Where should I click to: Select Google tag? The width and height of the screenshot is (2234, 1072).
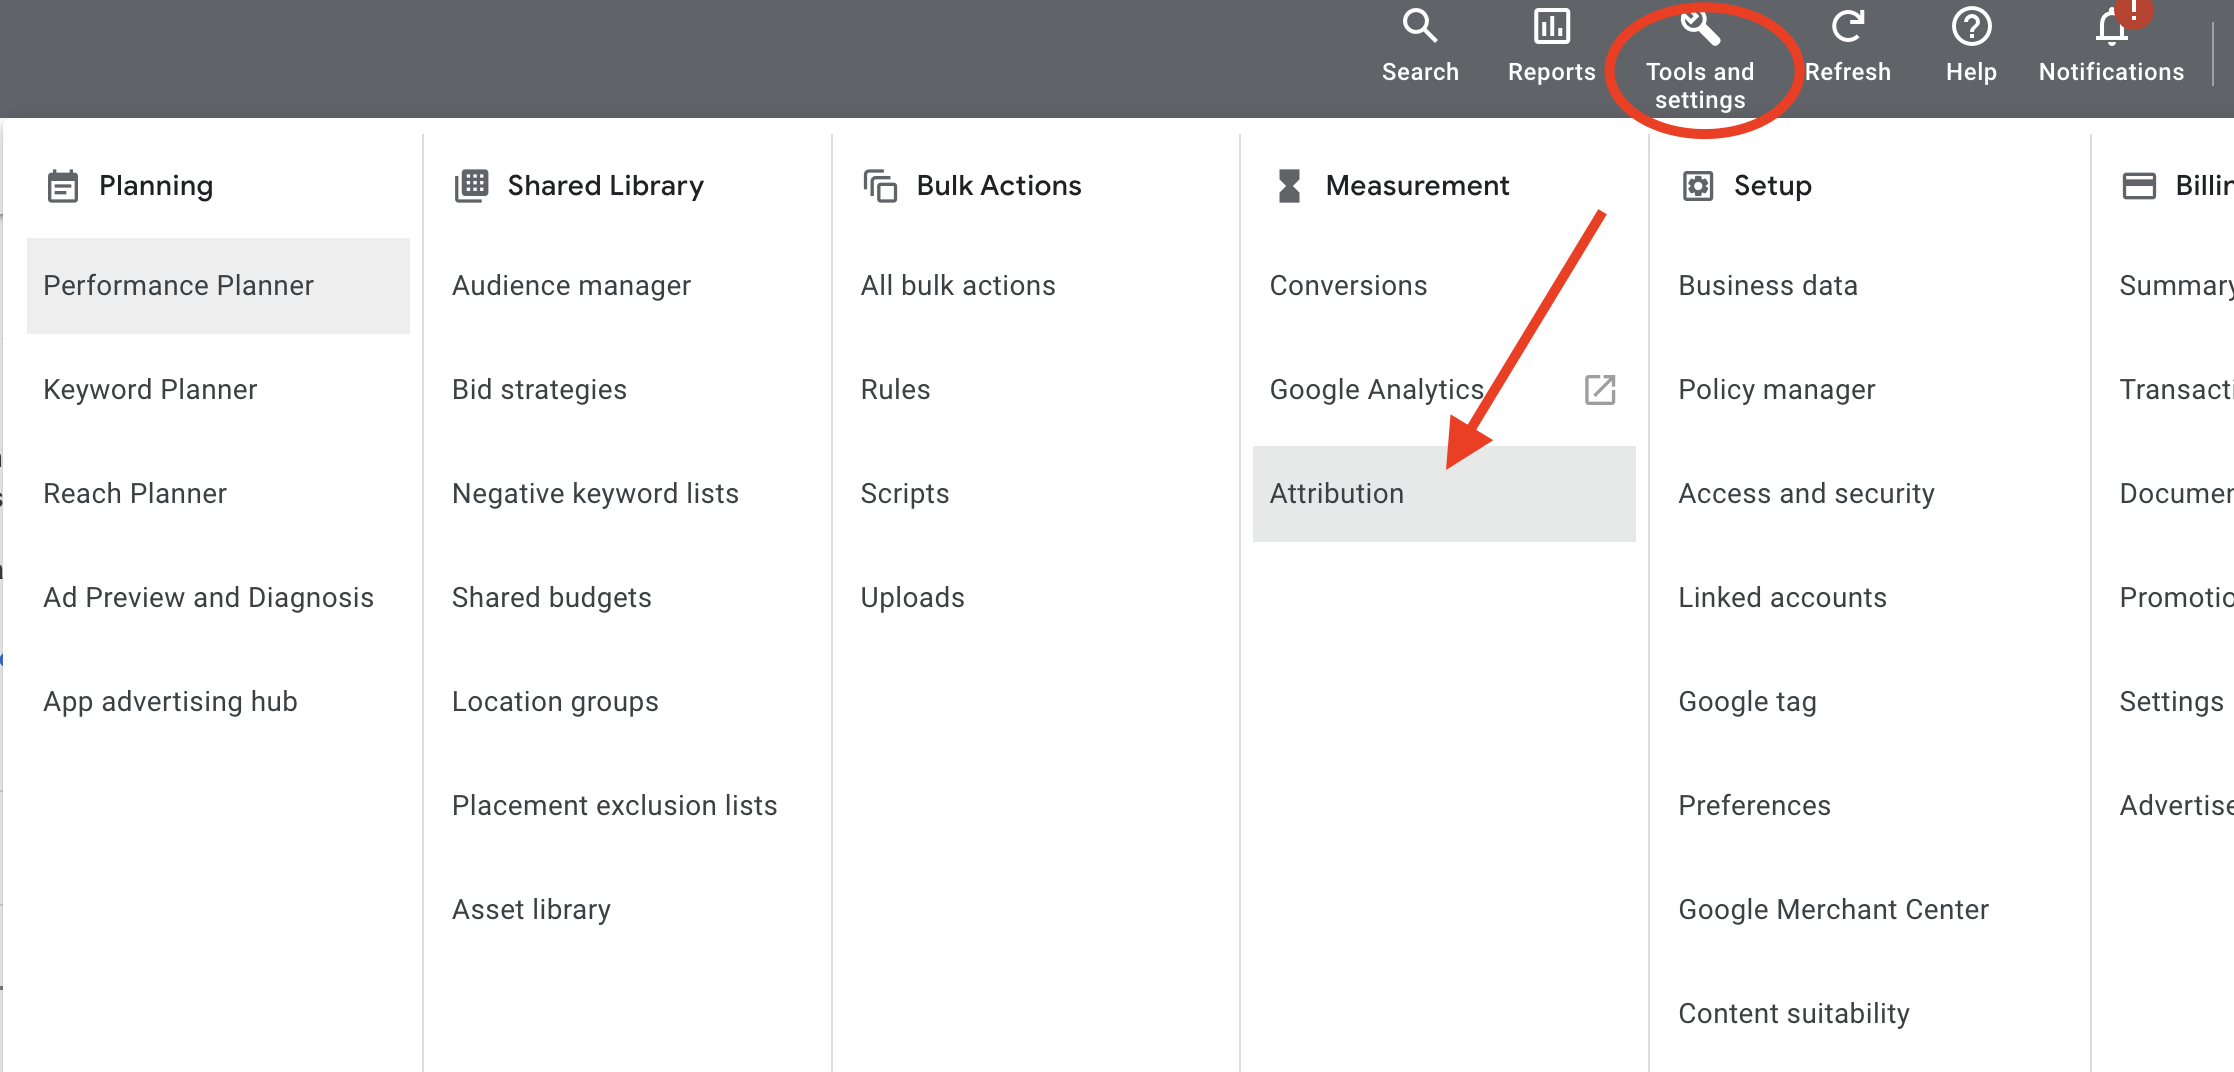pyautogui.click(x=1747, y=702)
